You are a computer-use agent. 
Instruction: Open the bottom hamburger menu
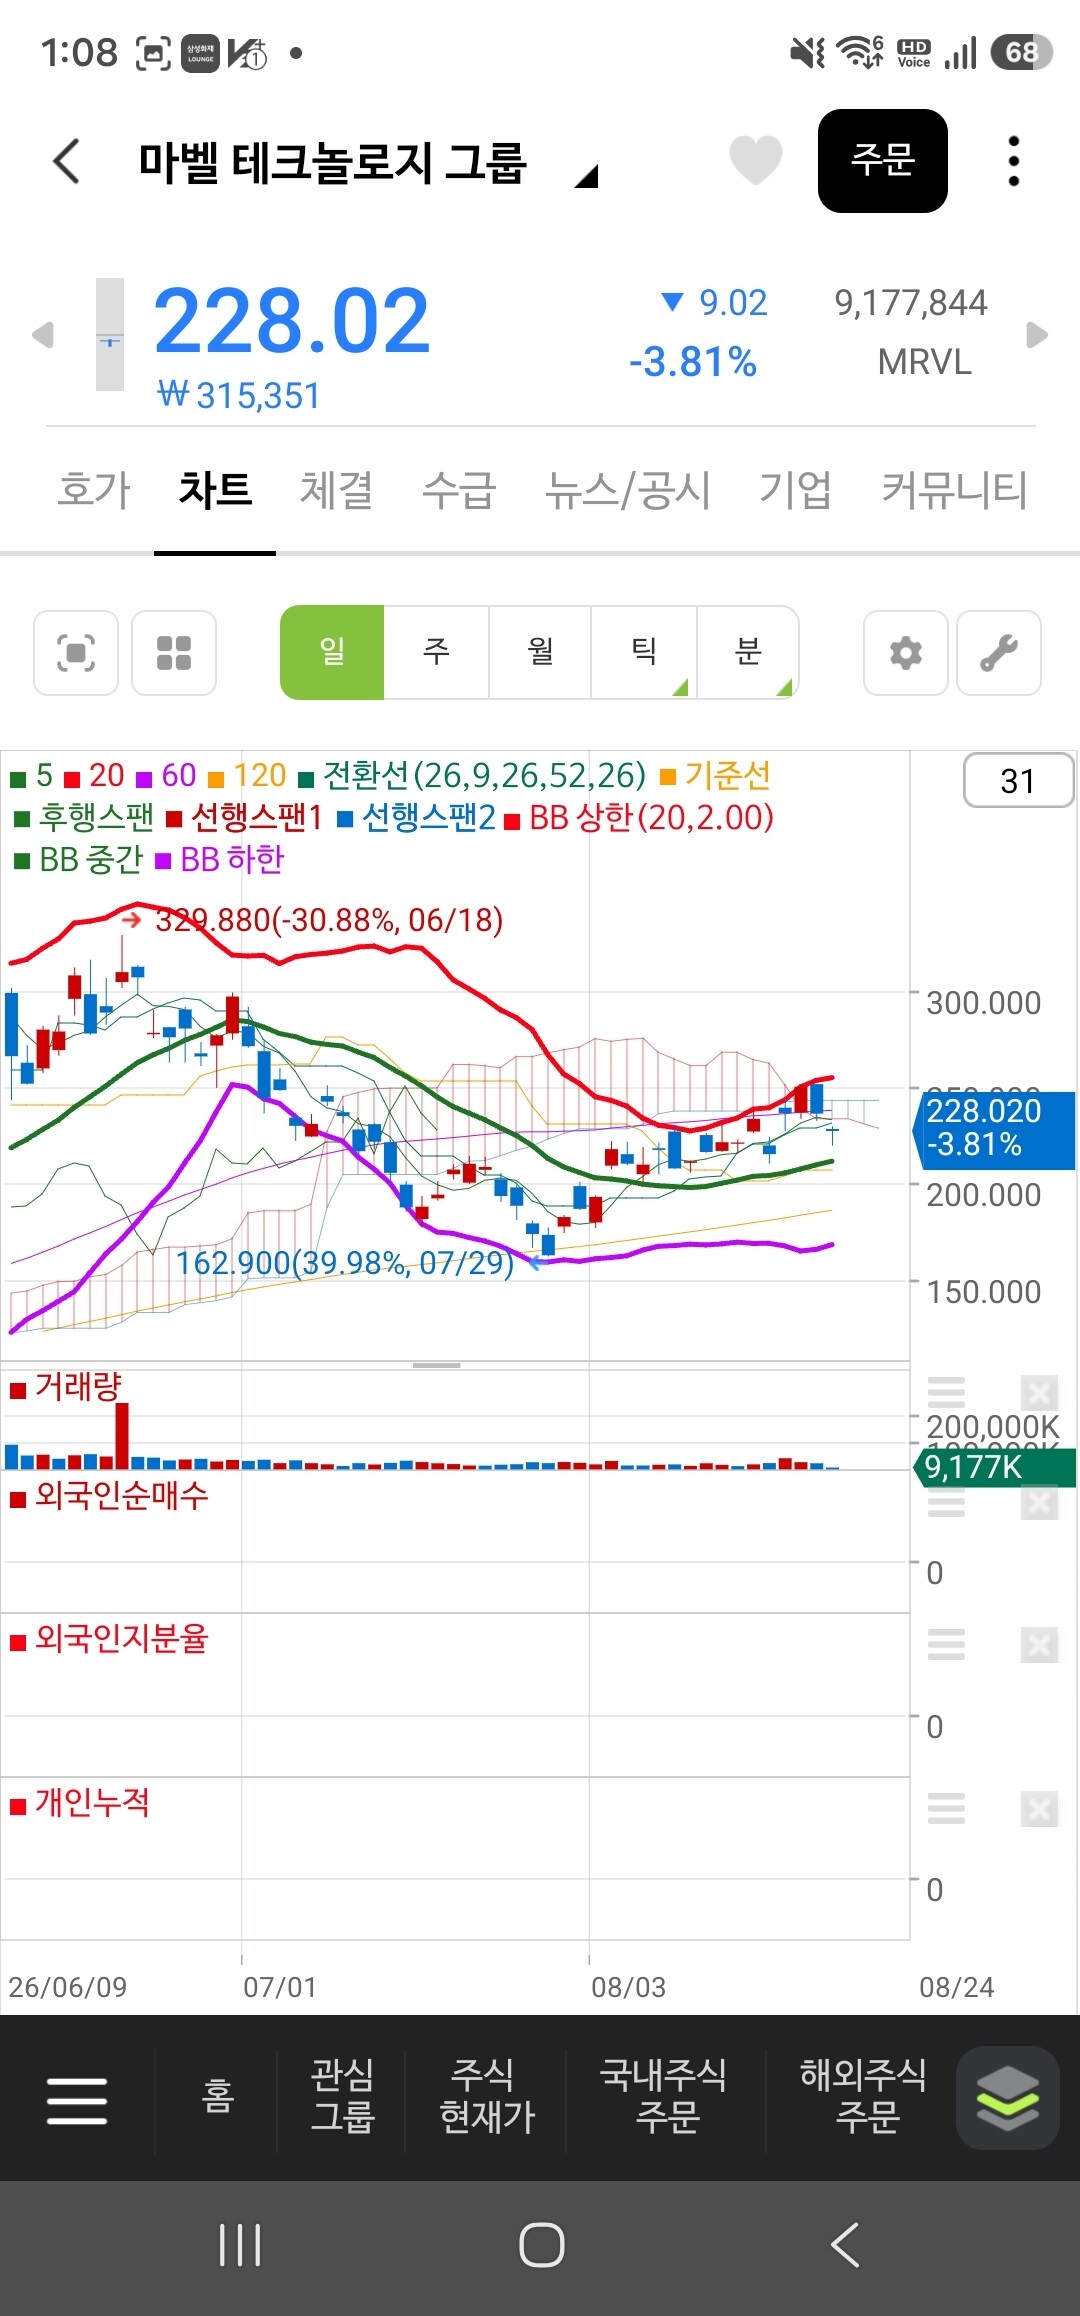[77, 2100]
